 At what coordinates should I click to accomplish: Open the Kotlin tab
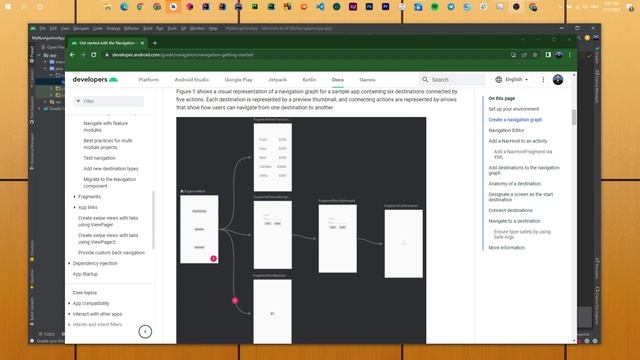pos(309,80)
